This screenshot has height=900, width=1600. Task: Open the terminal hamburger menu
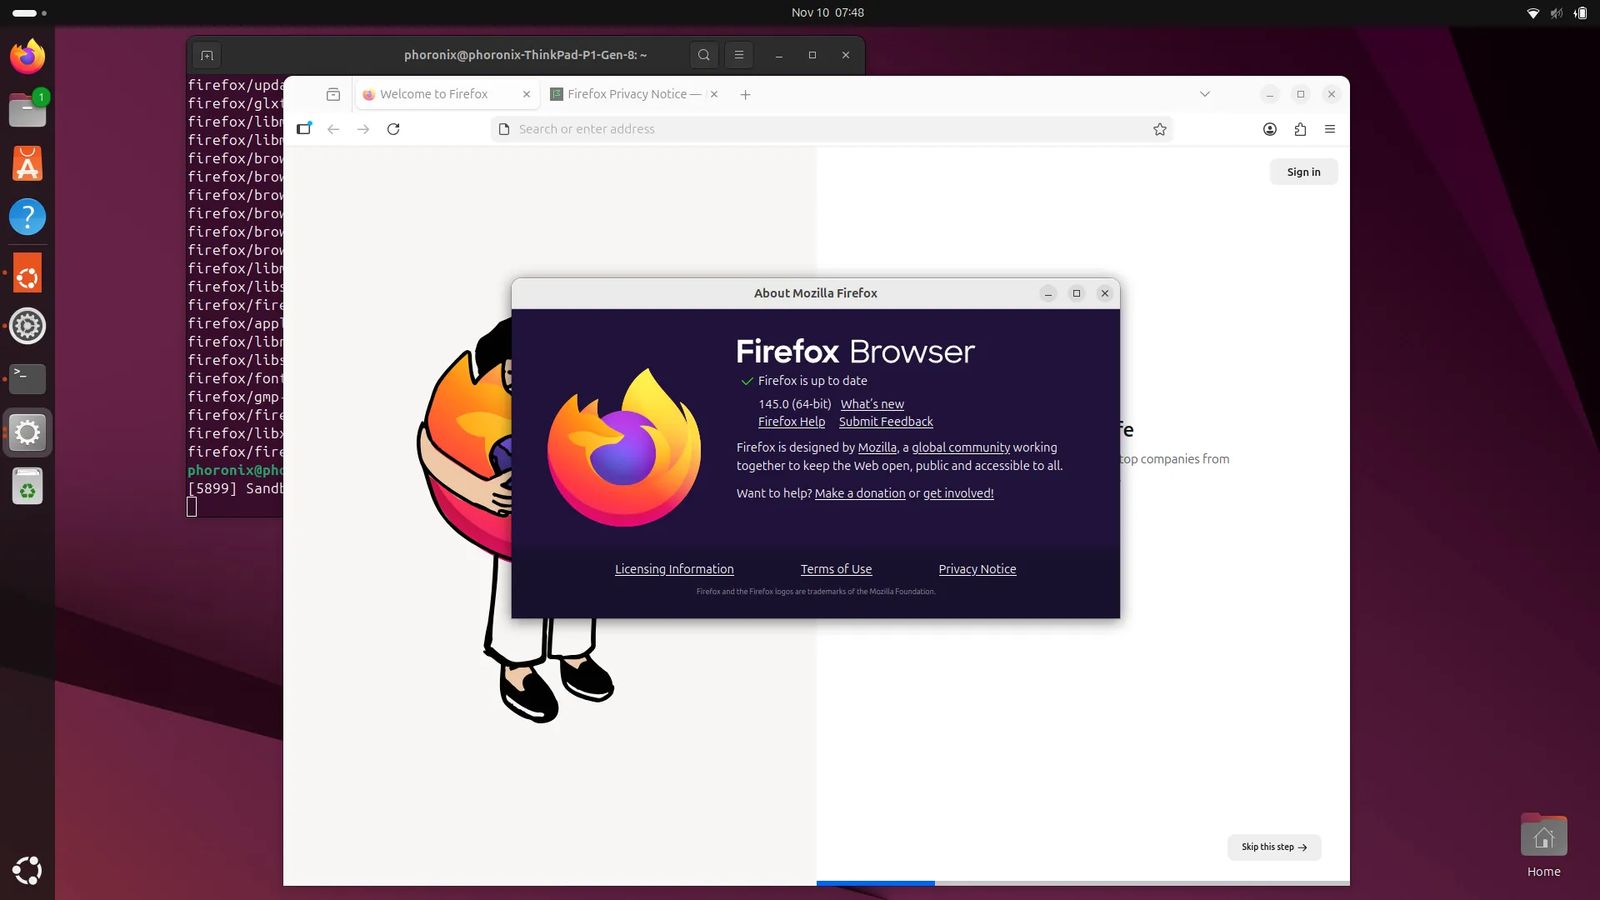pyautogui.click(x=738, y=55)
